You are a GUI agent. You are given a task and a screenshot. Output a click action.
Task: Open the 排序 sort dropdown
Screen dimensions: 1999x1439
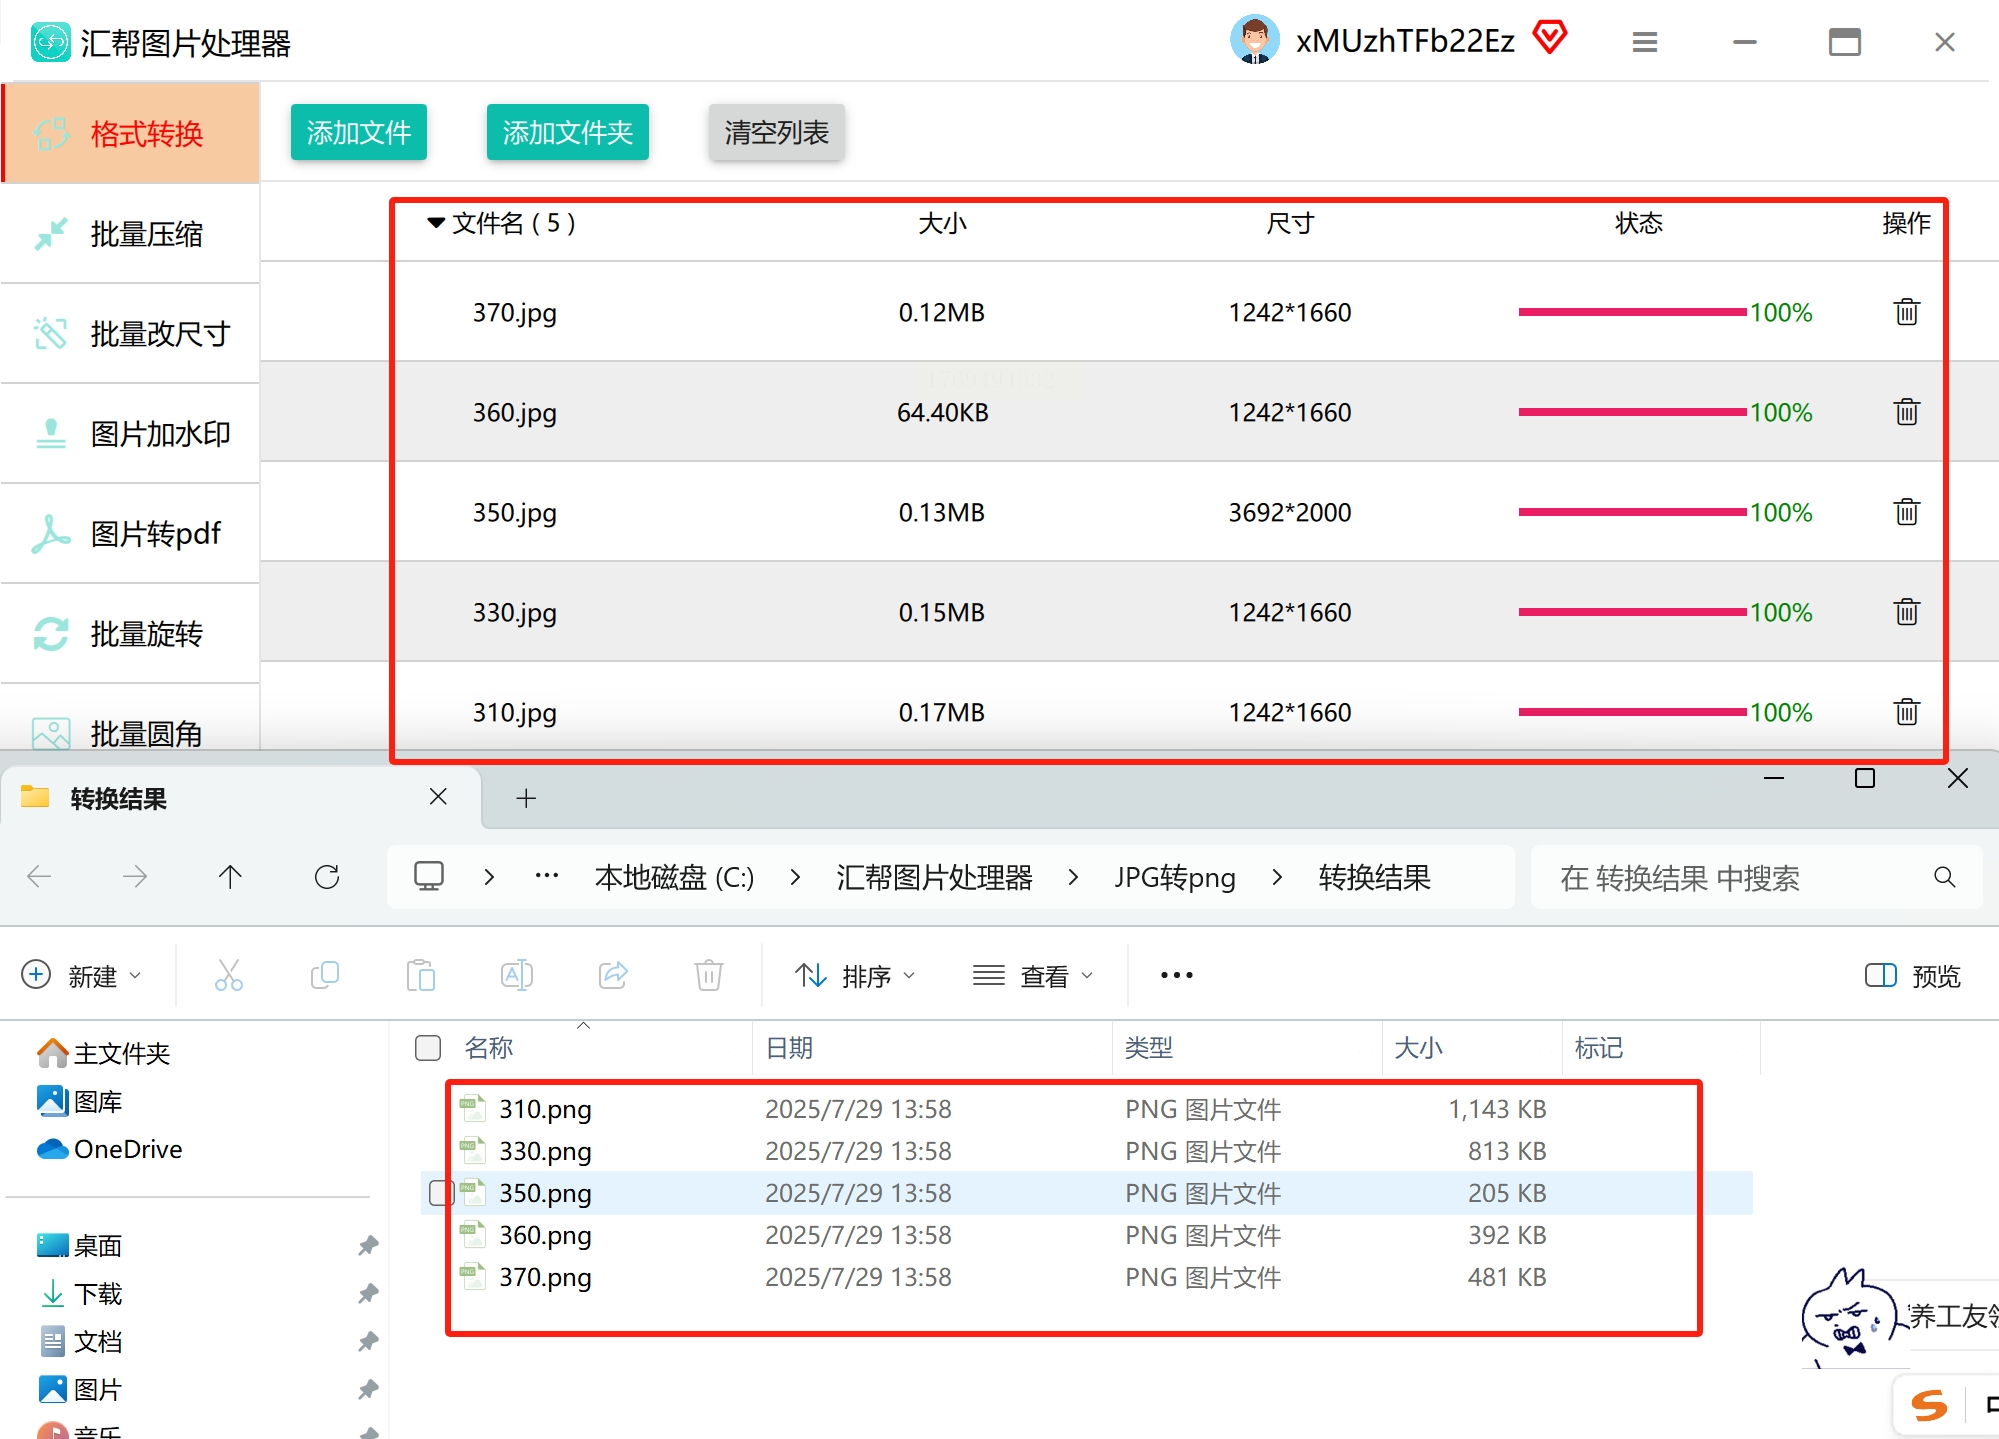[x=855, y=975]
